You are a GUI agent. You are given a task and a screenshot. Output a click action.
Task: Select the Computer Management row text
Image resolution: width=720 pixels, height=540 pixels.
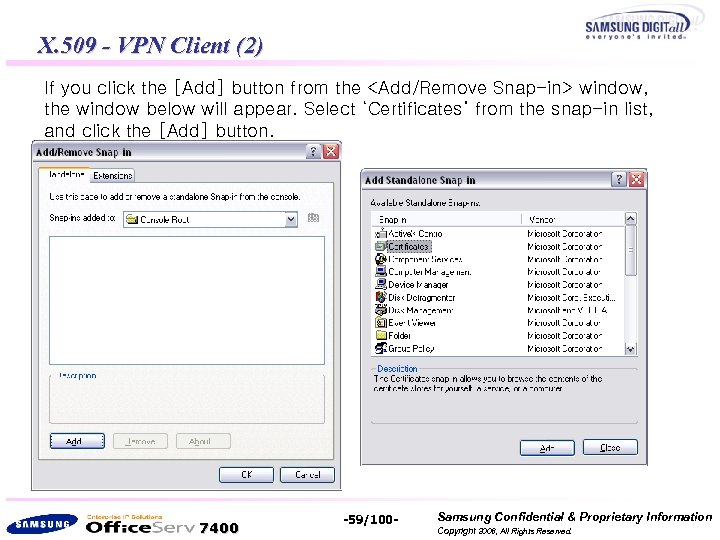(429, 271)
